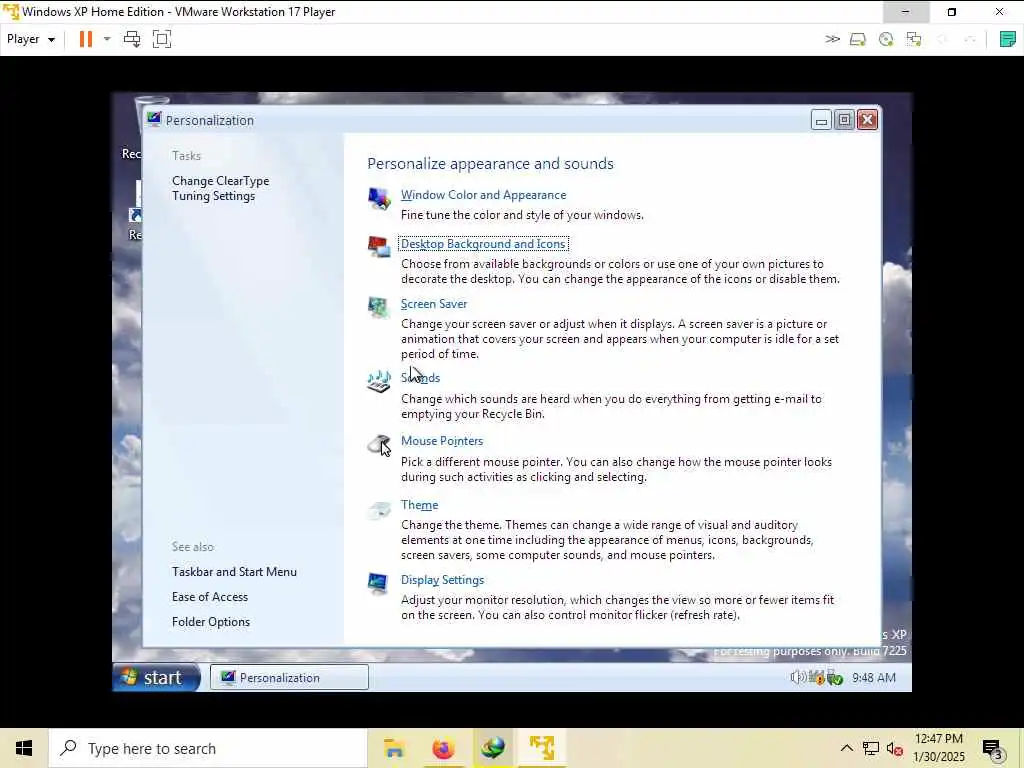Enter full screen mode in VMware Player
Image resolution: width=1024 pixels, height=768 pixels.
tap(162, 39)
